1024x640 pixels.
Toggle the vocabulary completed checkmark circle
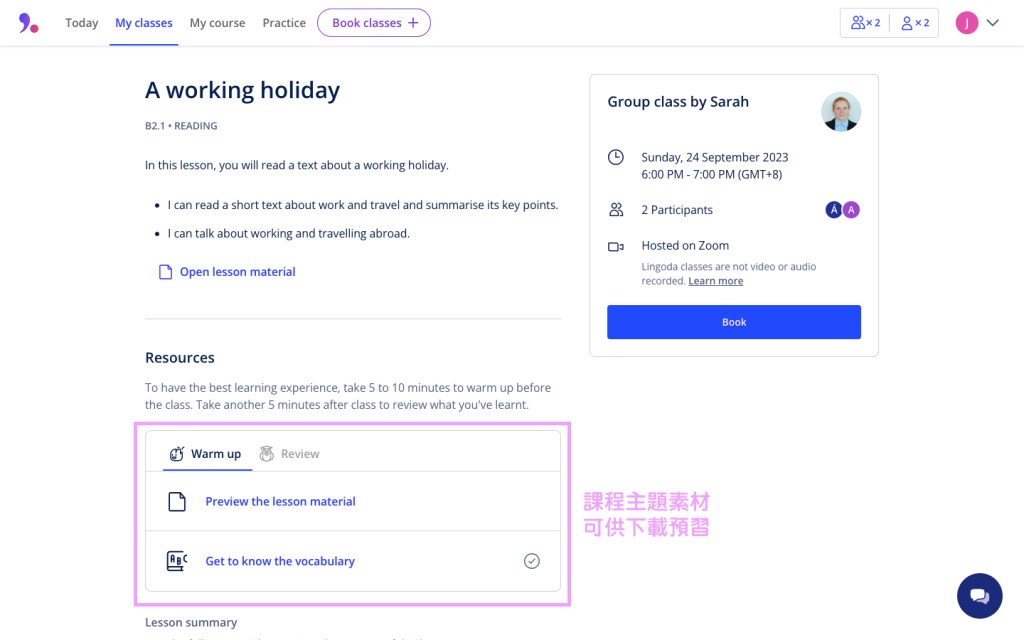(x=532, y=561)
